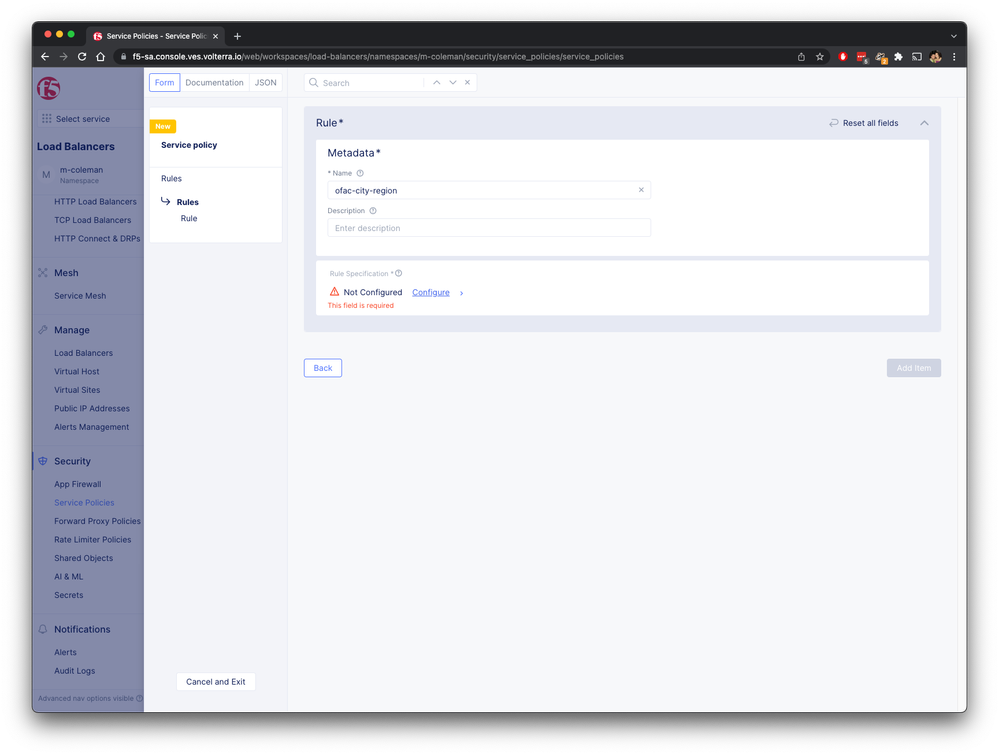Clear the search with the x icon
This screenshot has width=999, height=755.
467,82
